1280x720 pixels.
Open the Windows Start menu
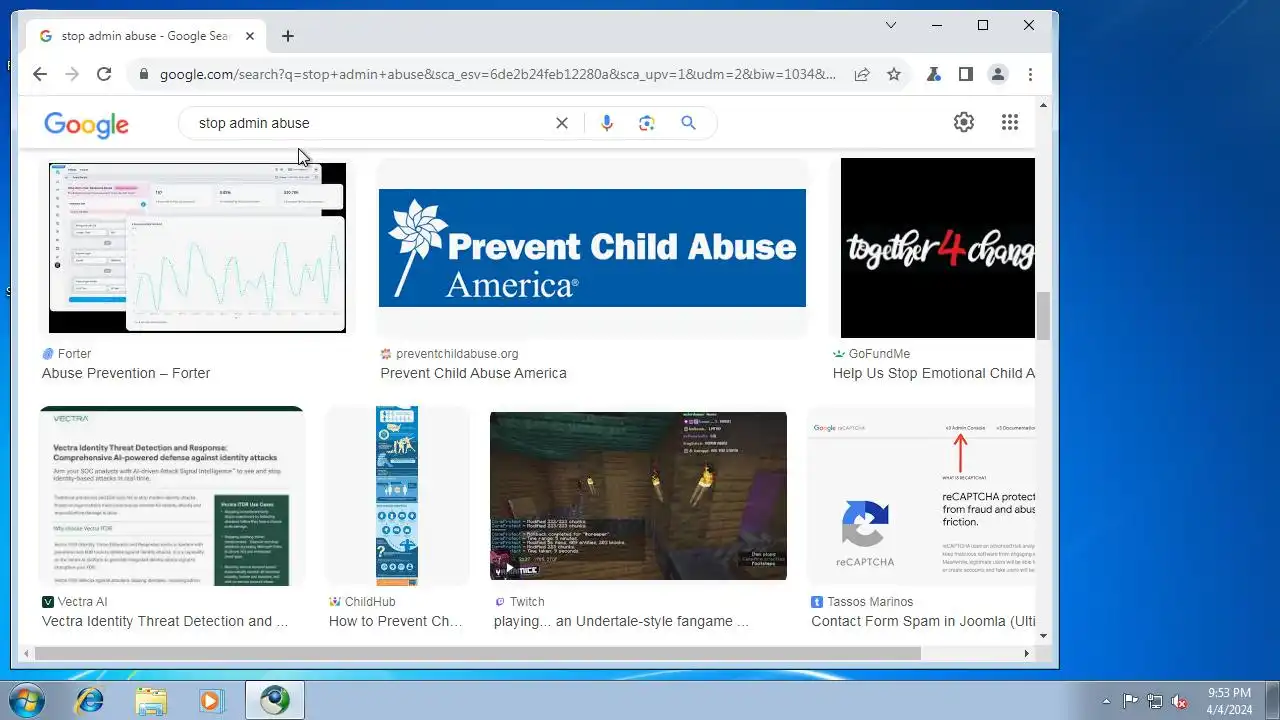27,700
